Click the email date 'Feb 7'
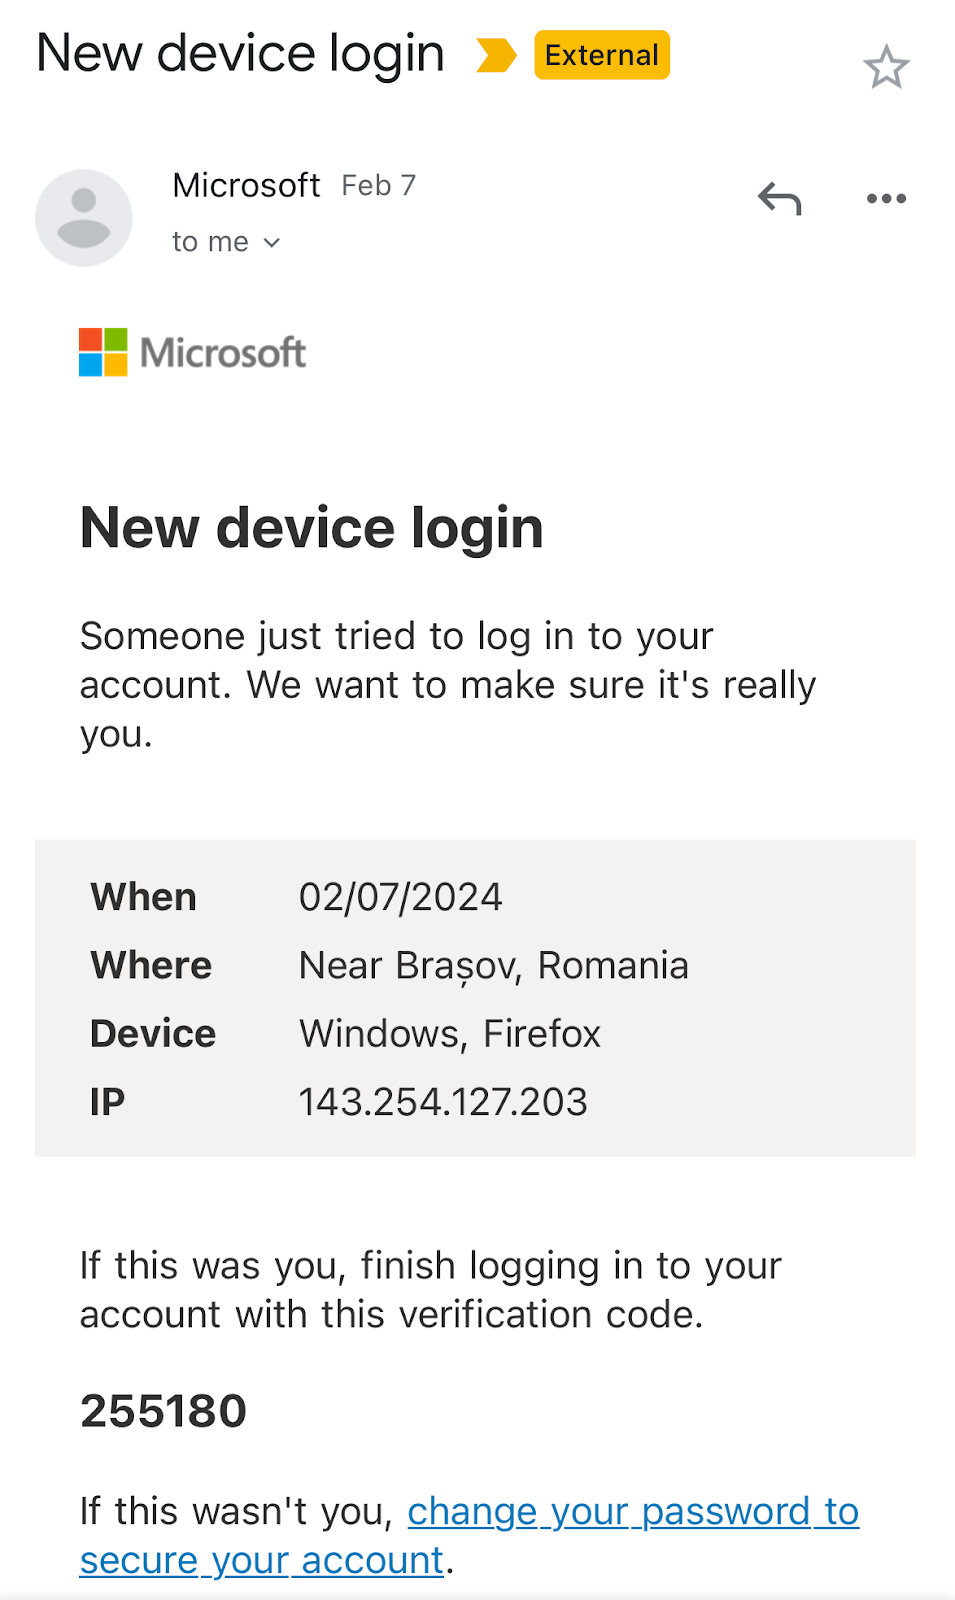The width and height of the screenshot is (955, 1600). 378,185
